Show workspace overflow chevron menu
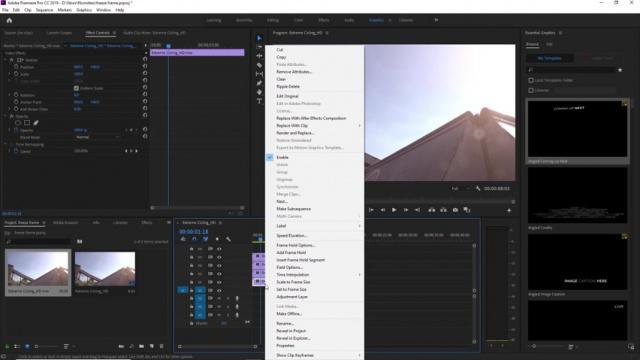Screen dimensions: 640x360 point(436,20)
